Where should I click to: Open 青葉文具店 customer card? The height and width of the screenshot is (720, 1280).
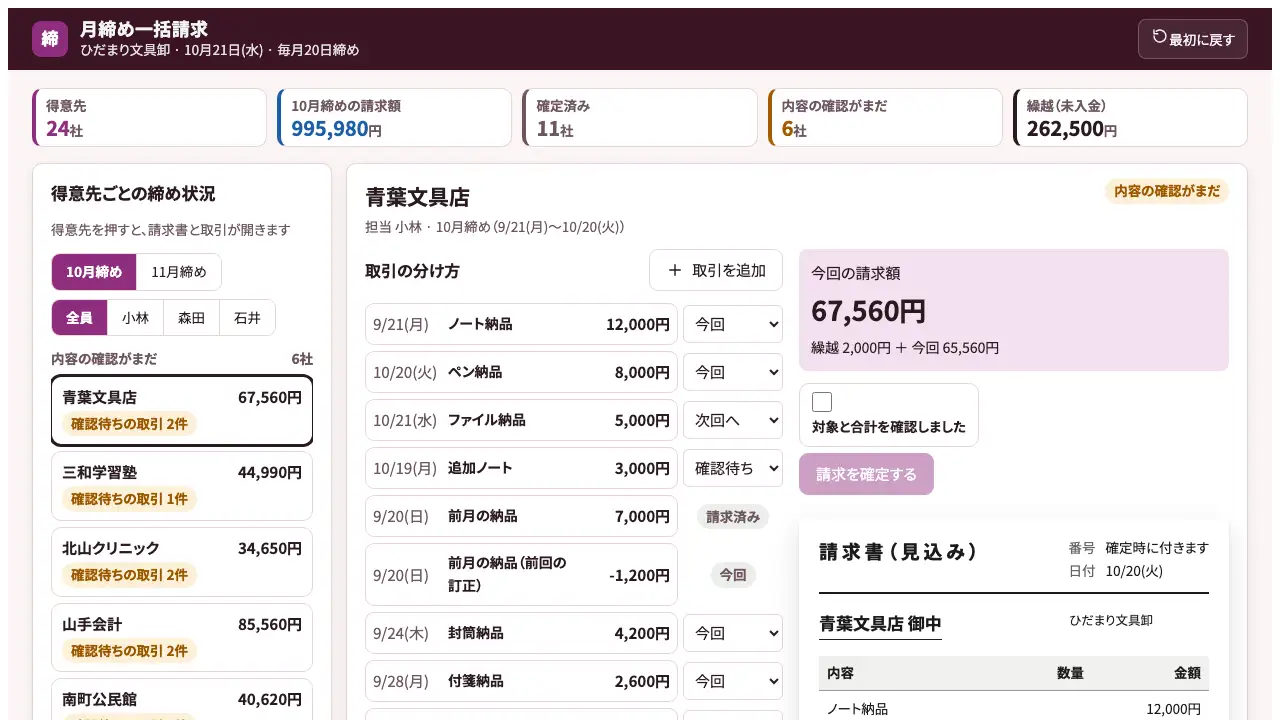[x=182, y=410]
